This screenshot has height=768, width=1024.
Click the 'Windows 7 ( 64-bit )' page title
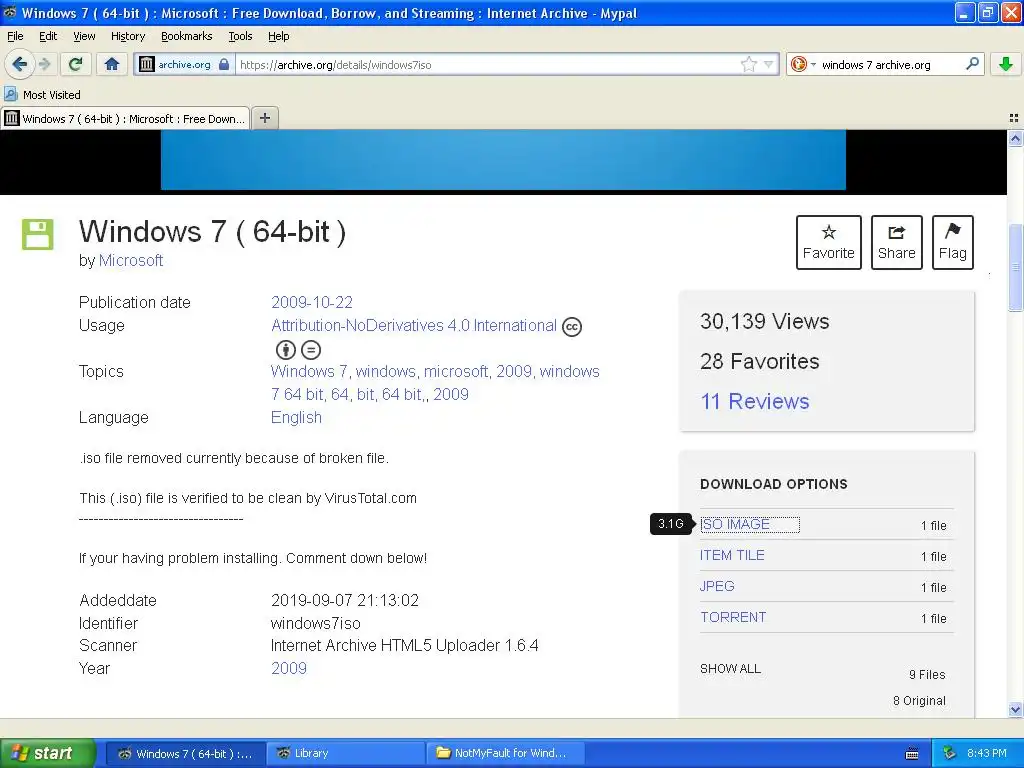(212, 232)
